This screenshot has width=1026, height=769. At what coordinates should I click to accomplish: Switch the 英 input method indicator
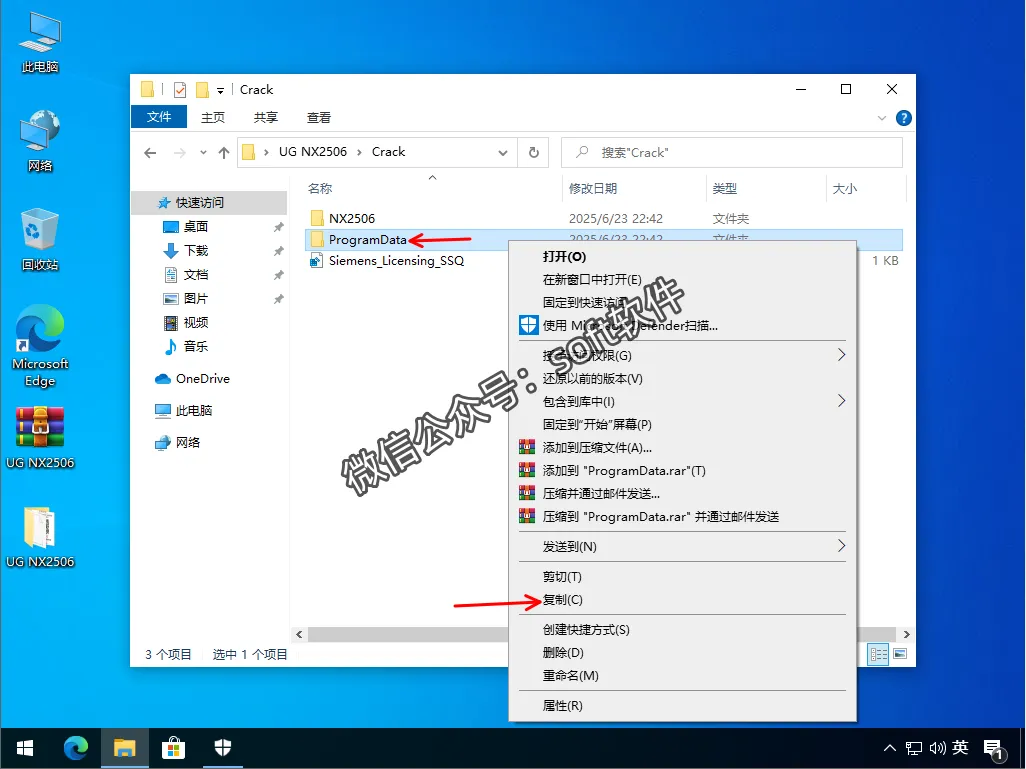coord(960,747)
